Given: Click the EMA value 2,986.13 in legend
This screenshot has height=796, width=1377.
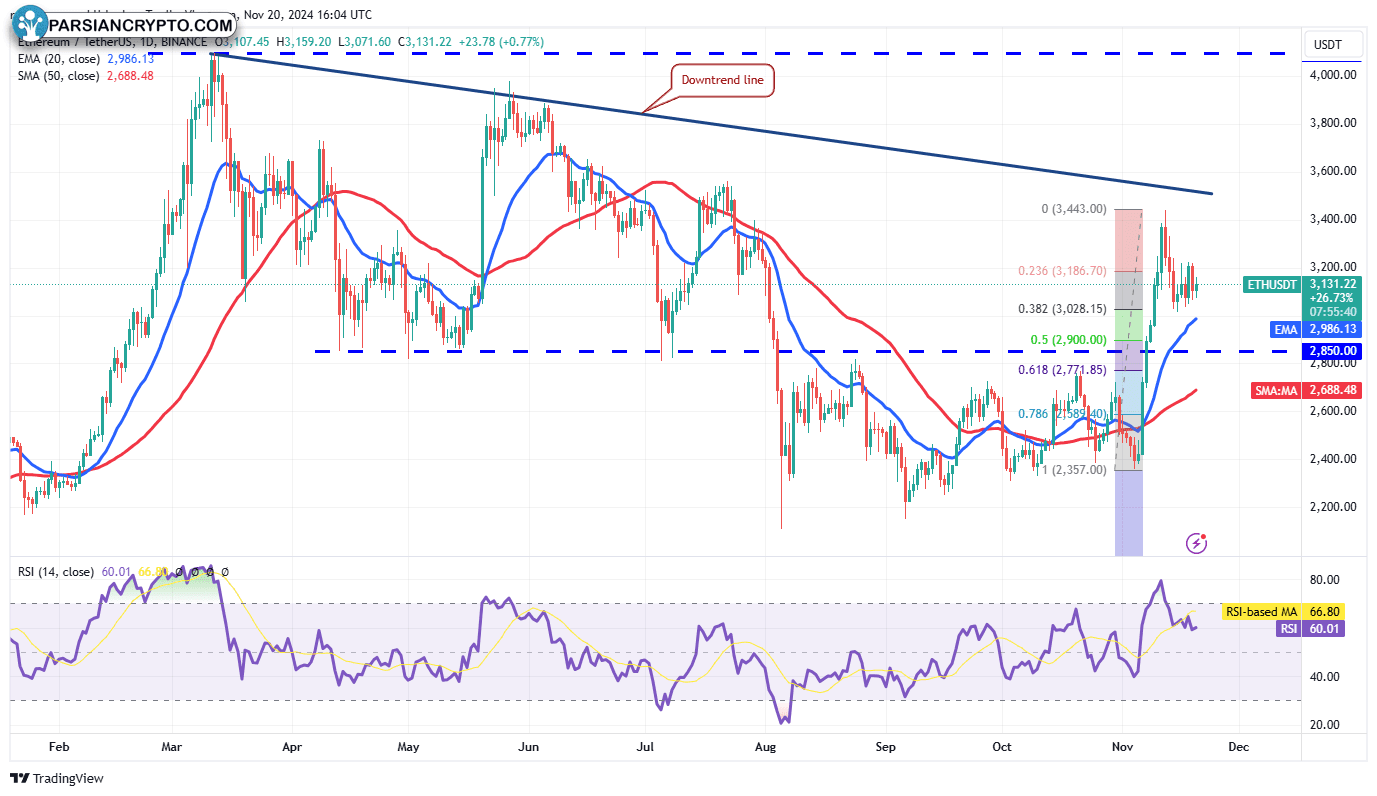Looking at the screenshot, I should [x=132, y=59].
